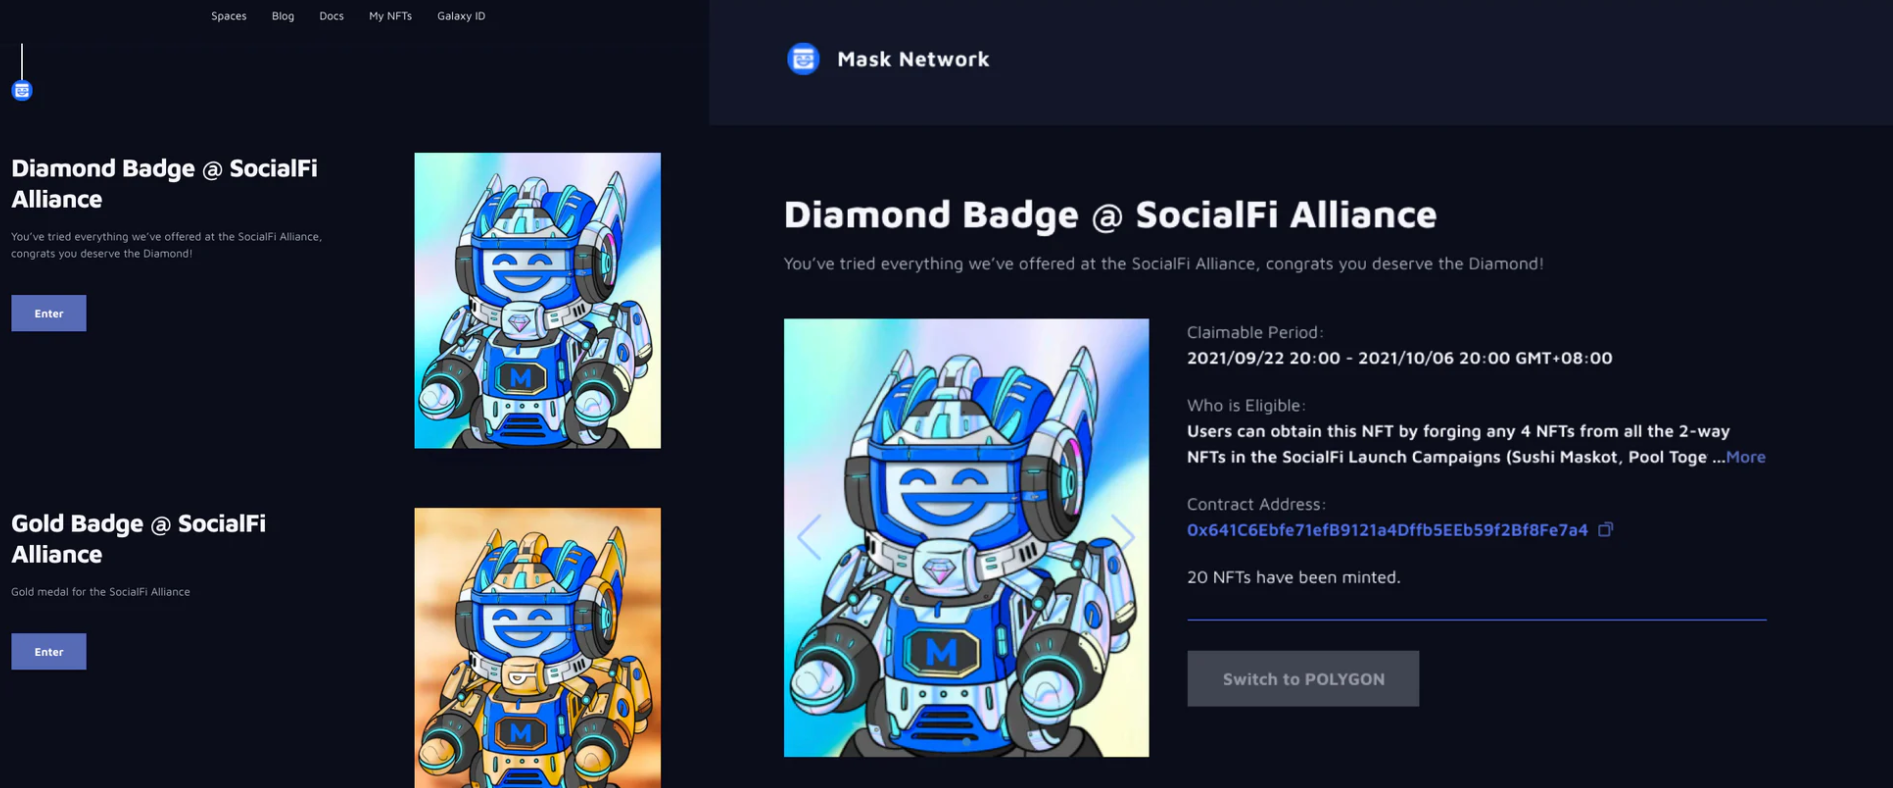Viewport: 1893px width, 788px height.
Task: Show previous NFT image with left arrow
Action: [809, 537]
